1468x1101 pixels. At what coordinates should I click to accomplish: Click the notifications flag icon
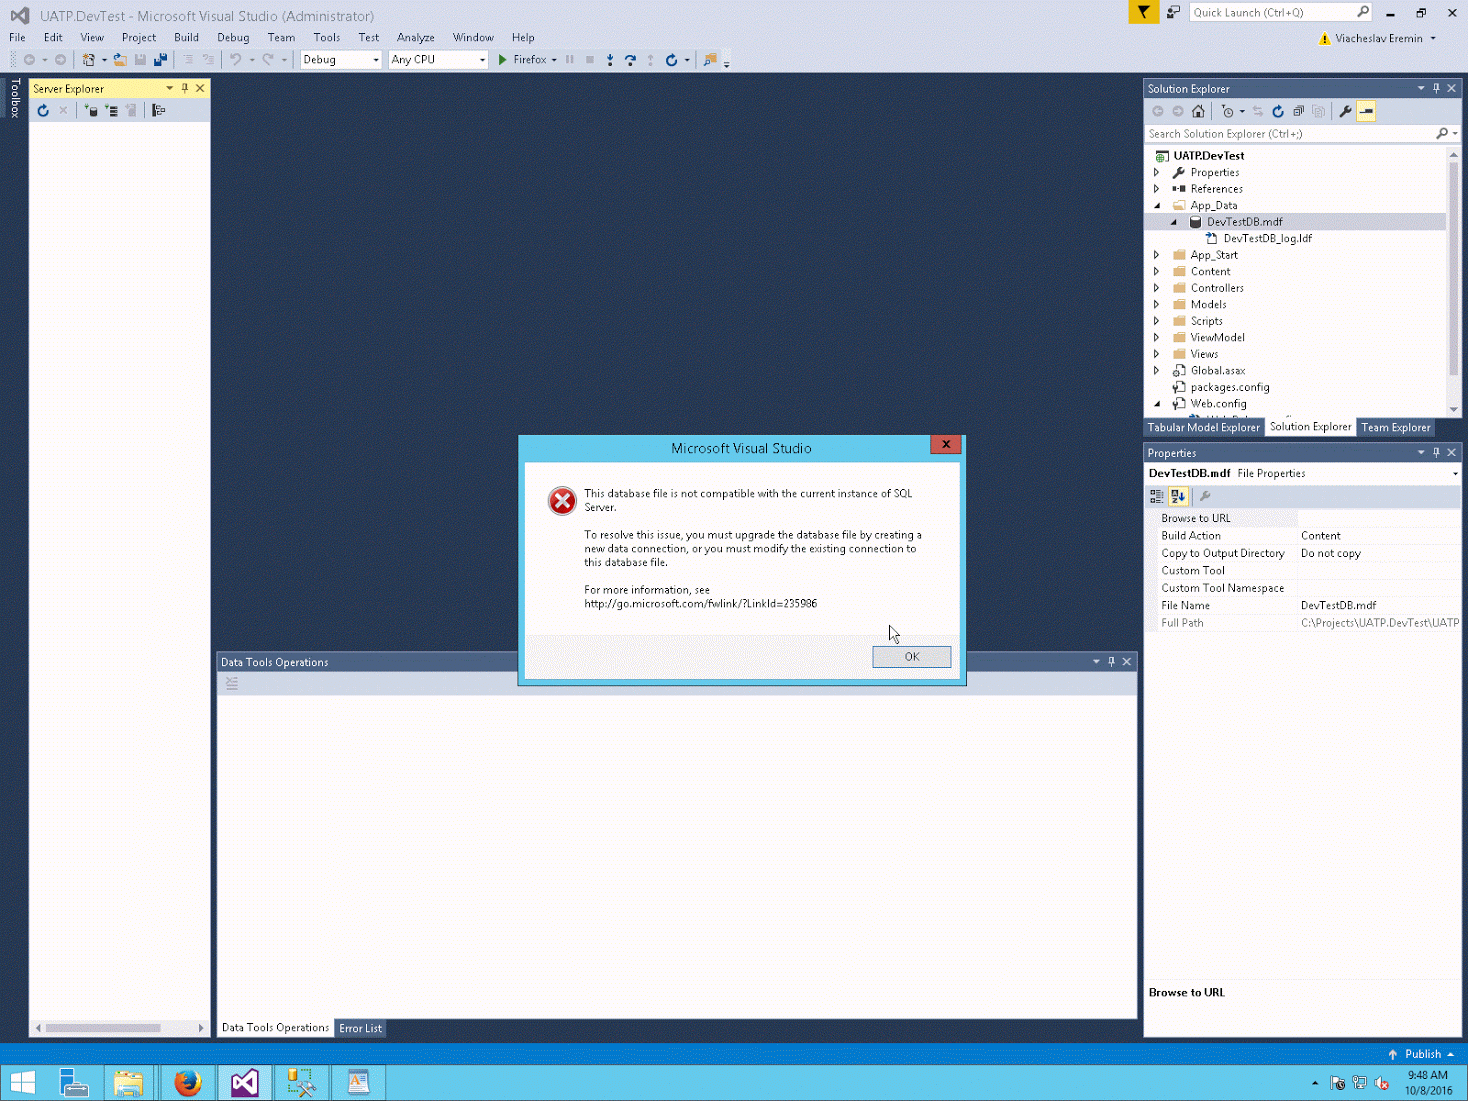pos(1143,13)
